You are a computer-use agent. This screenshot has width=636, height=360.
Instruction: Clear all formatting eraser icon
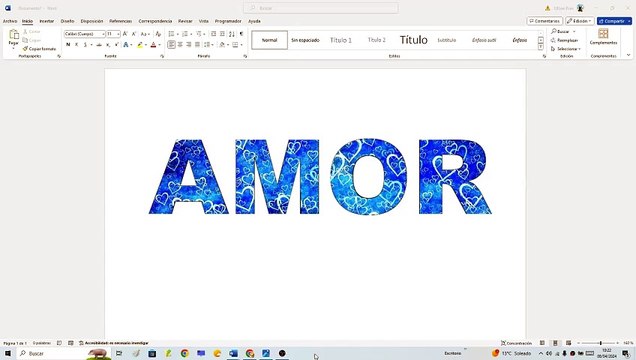pos(158,34)
